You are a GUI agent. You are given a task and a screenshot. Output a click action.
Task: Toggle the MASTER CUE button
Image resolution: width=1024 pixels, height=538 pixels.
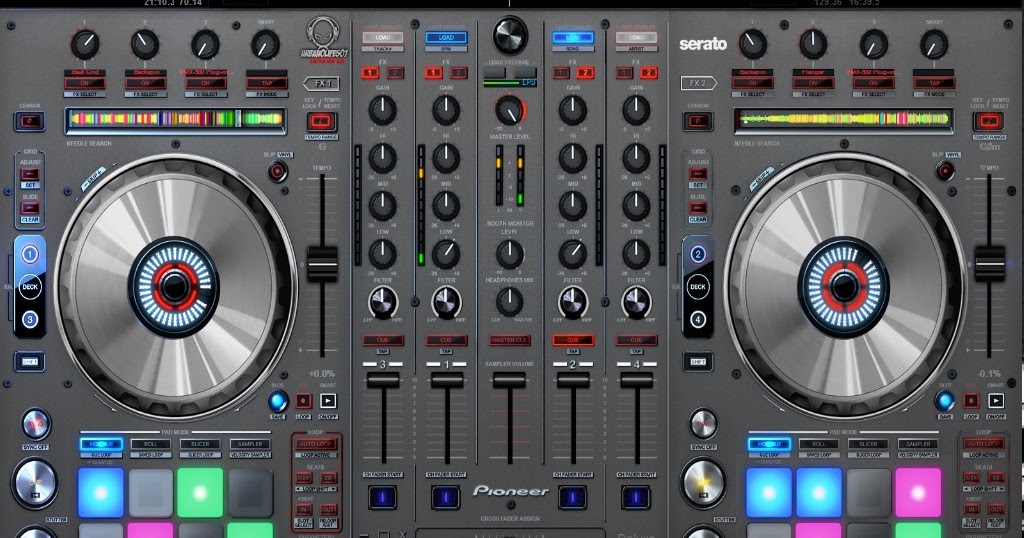click(x=509, y=340)
